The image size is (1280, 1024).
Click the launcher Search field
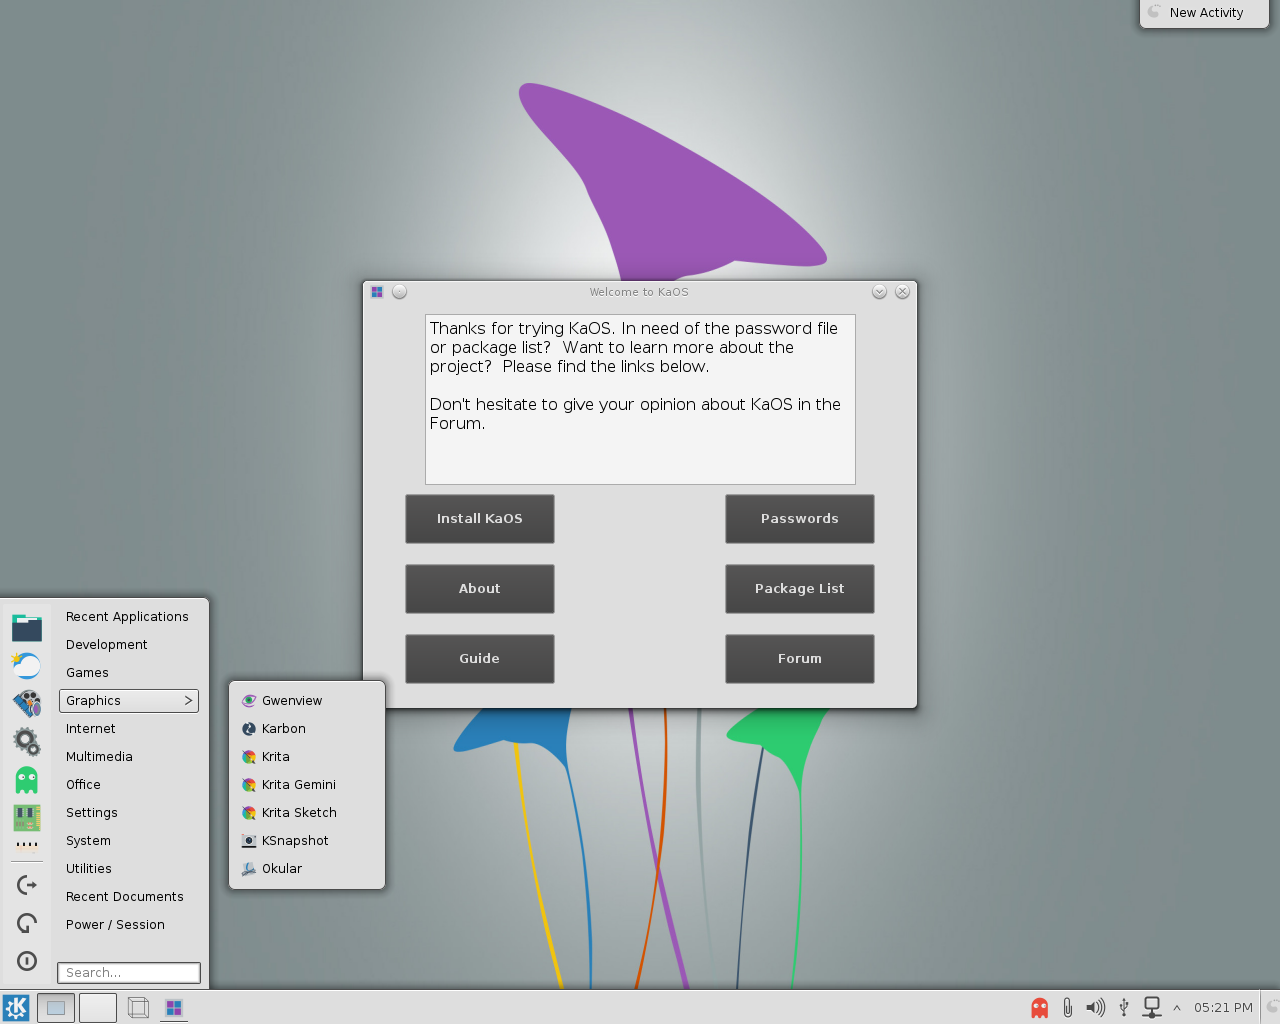pos(129,973)
